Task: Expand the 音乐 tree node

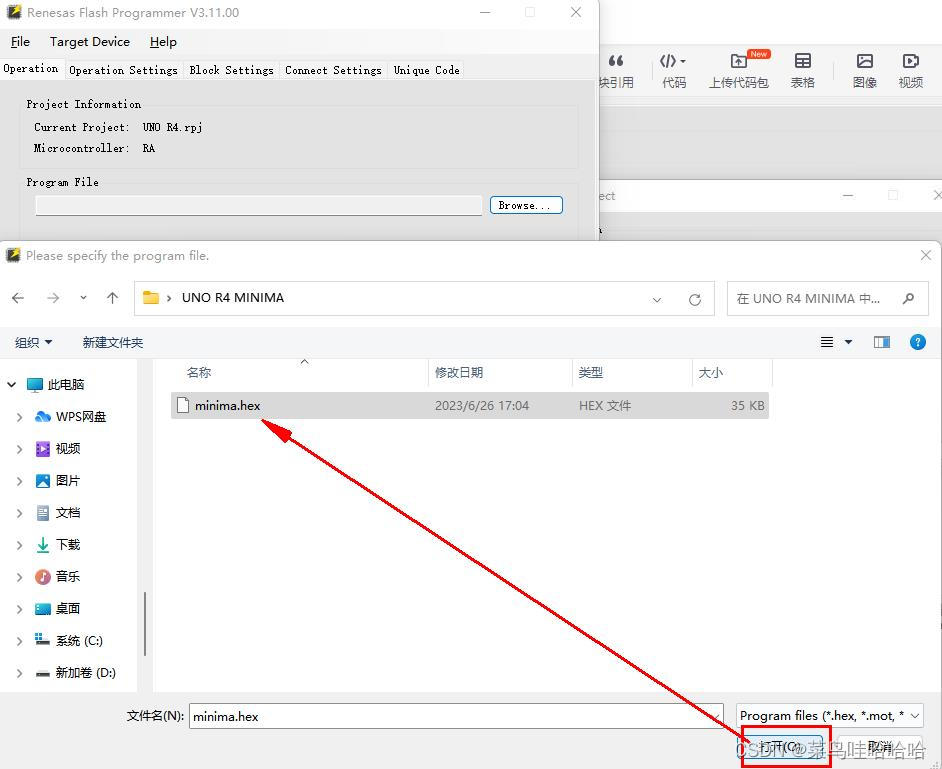Action: coord(19,577)
